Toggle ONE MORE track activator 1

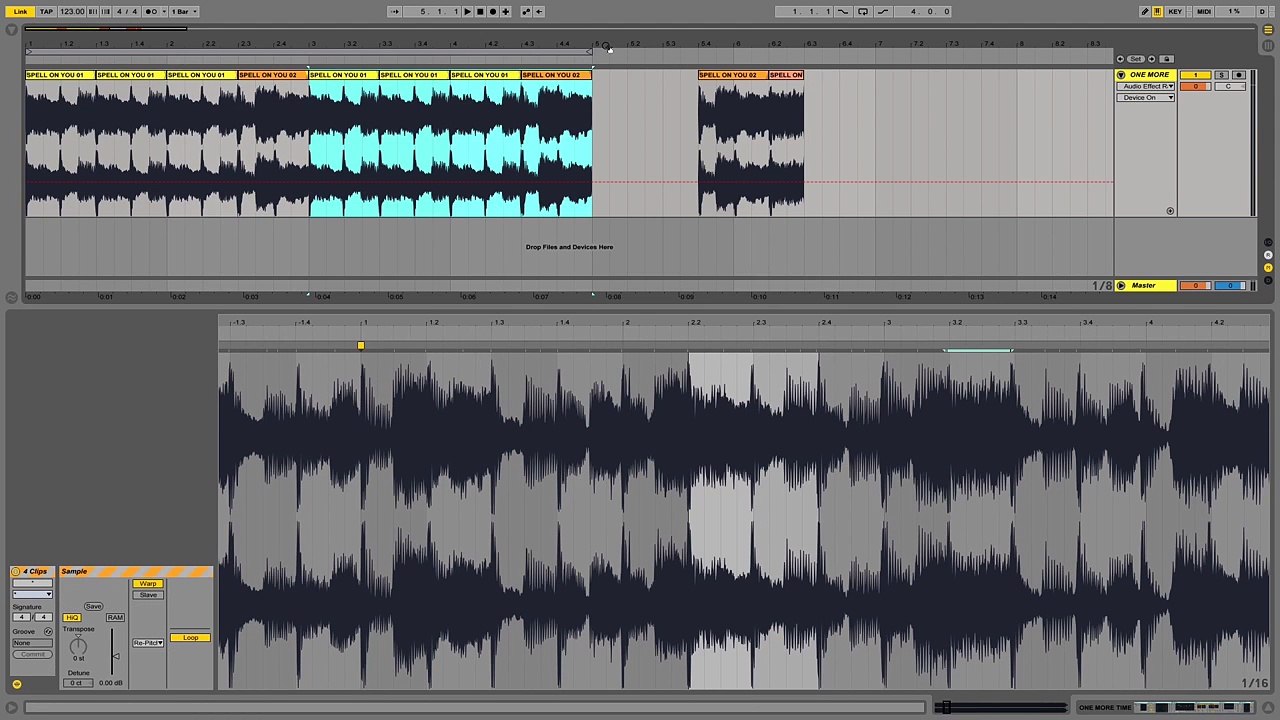[x=1195, y=75]
